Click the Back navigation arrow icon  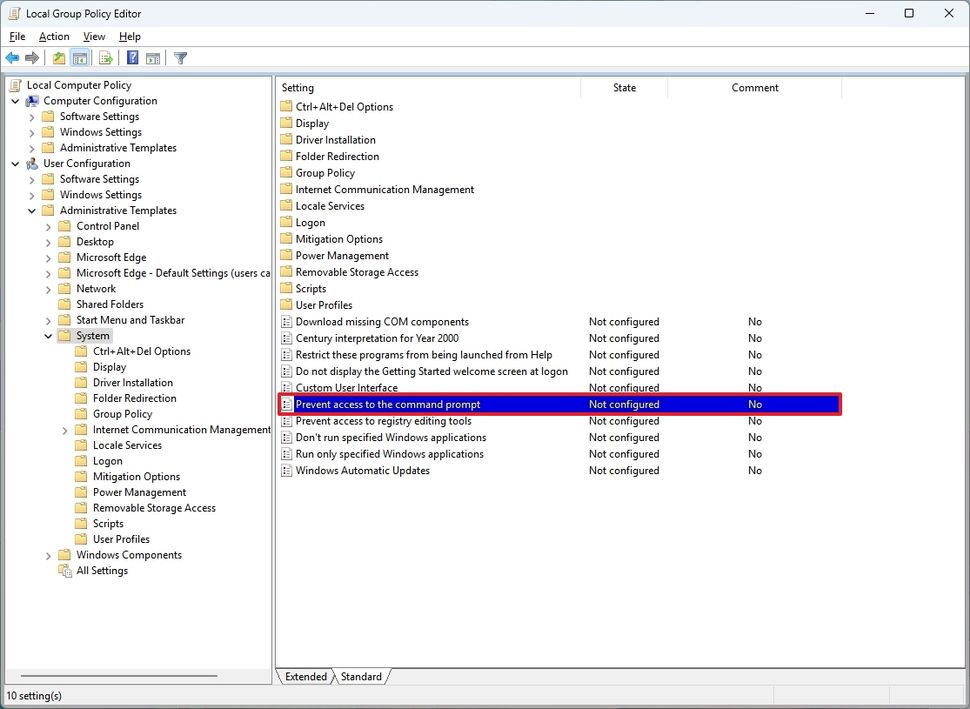pos(12,57)
